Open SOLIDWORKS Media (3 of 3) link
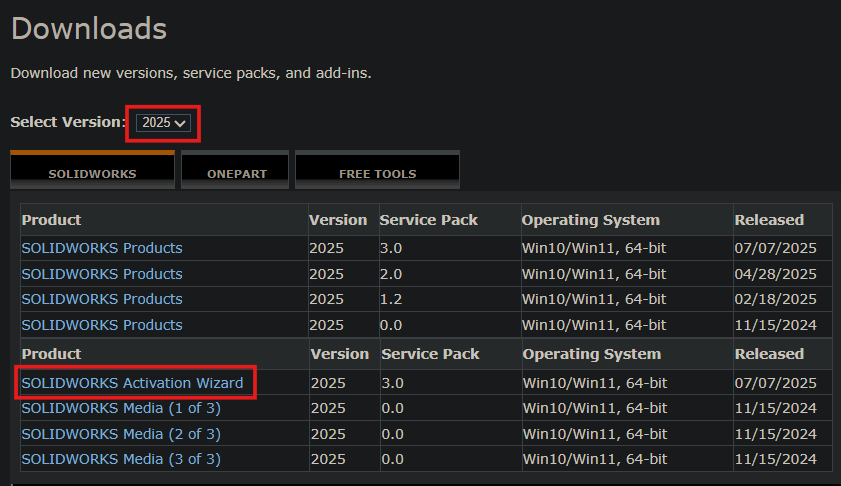Image resolution: width=841 pixels, height=486 pixels. [121, 459]
